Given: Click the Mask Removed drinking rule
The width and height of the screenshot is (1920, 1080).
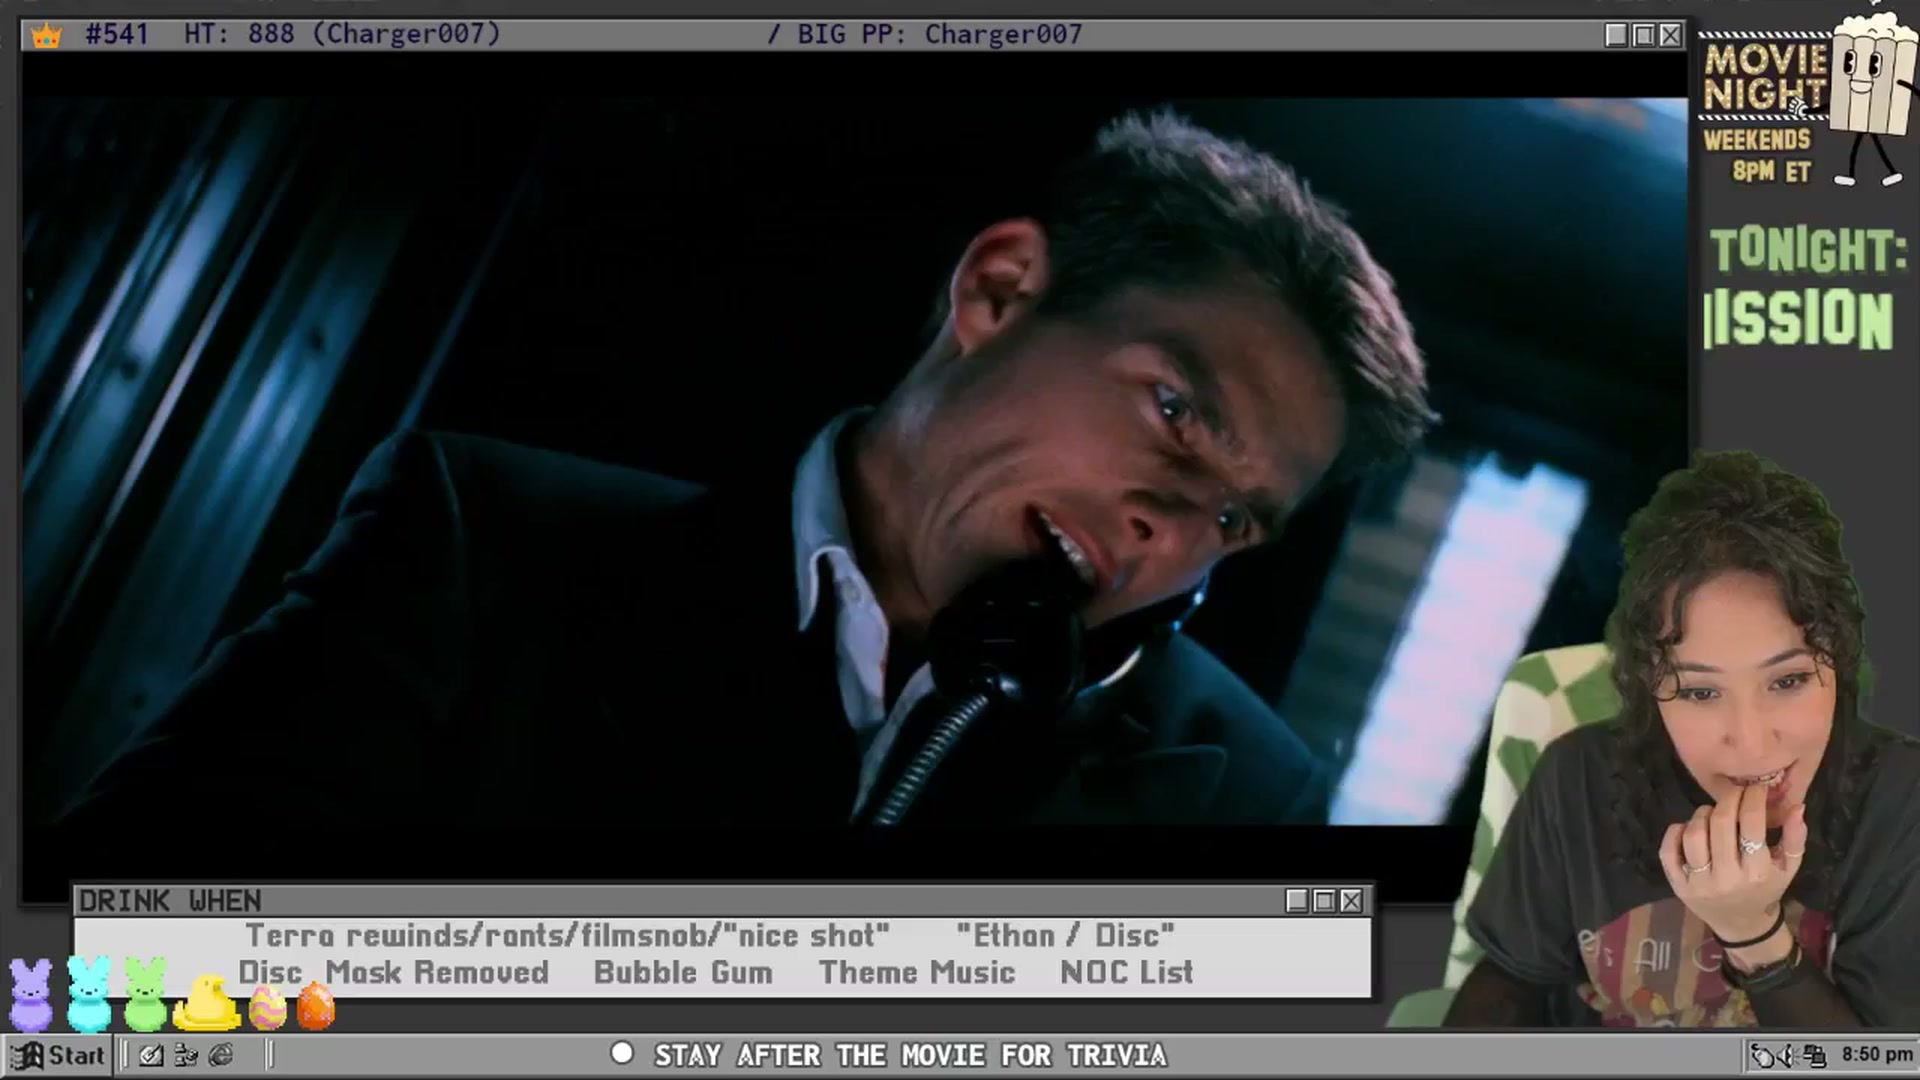Looking at the screenshot, I should coord(437,972).
